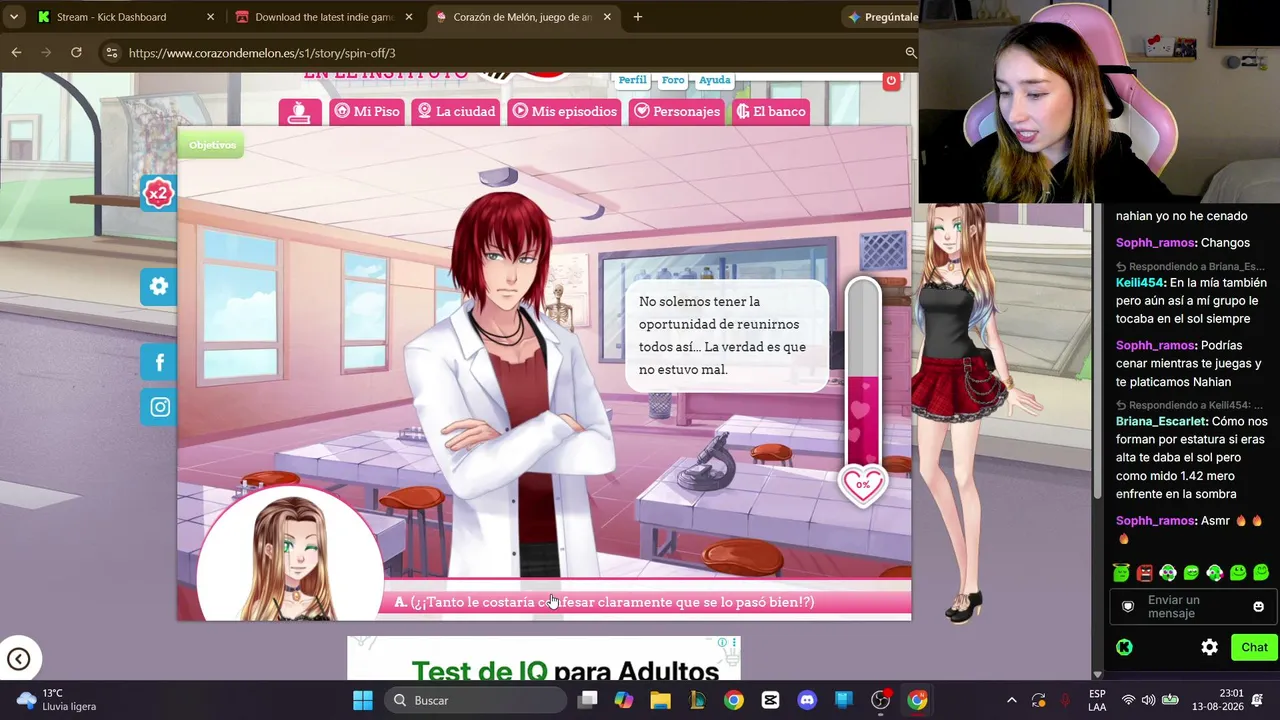Open game settings gear on left sidebar
This screenshot has width=1280, height=720.
pyautogui.click(x=159, y=287)
